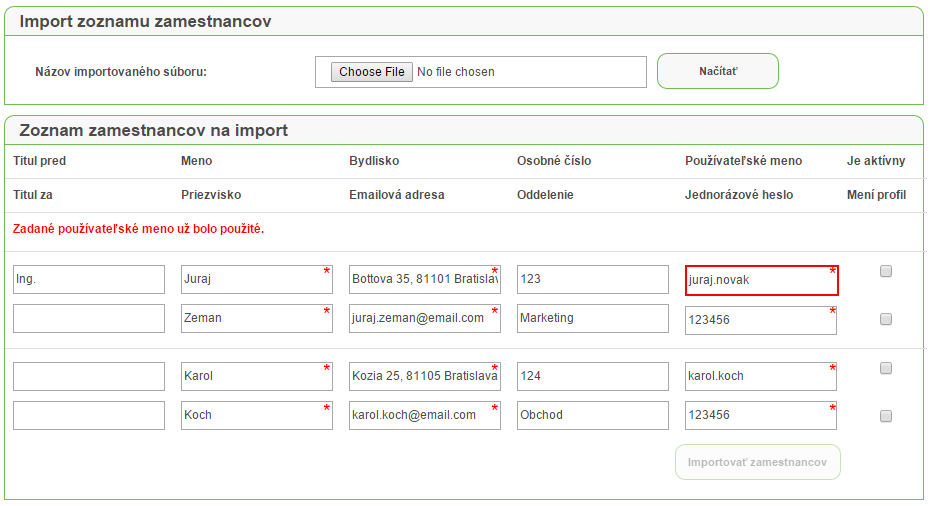Select the Obchod department field
Image resolution: width=930 pixels, height=506 pixels.
(x=593, y=416)
